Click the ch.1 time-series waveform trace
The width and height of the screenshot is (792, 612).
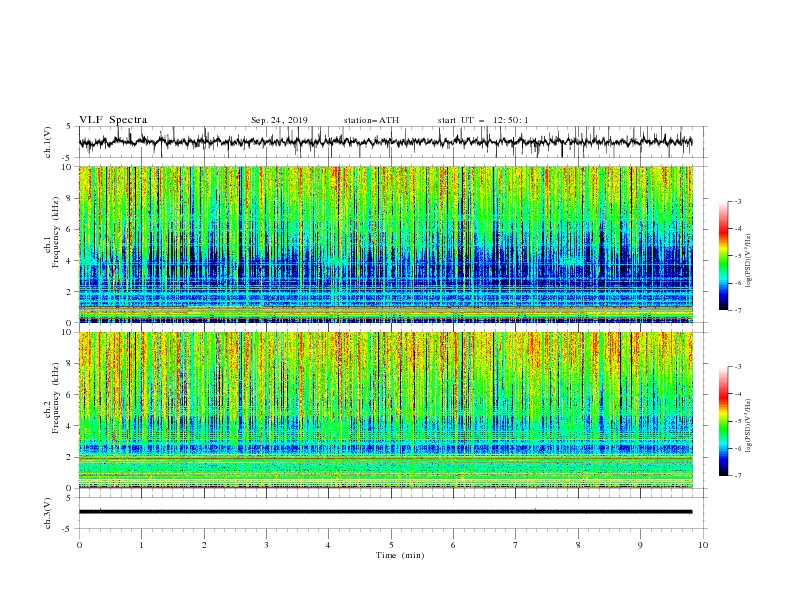(385, 142)
